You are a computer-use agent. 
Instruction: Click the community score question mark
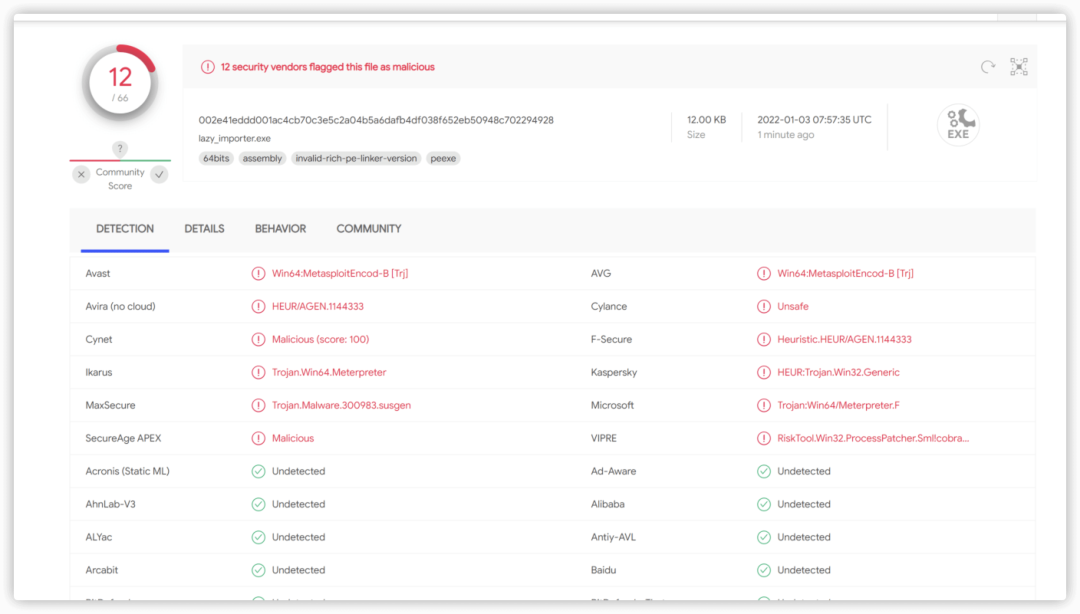120,148
